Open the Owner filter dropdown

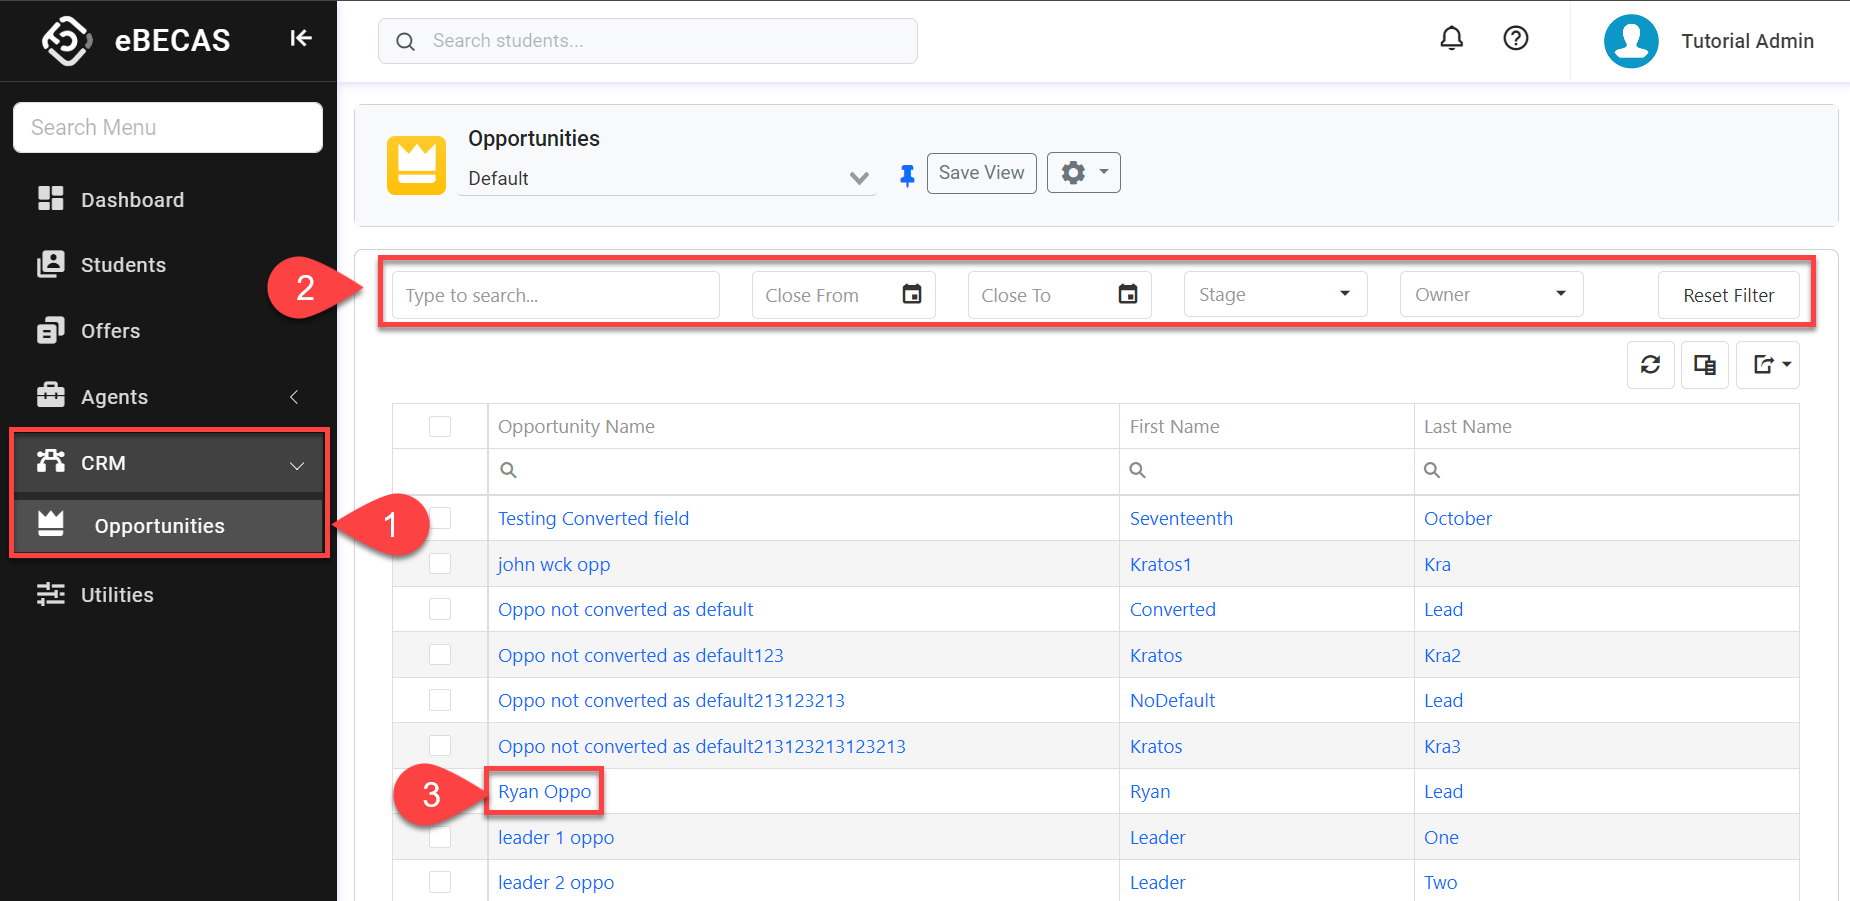pos(1491,294)
